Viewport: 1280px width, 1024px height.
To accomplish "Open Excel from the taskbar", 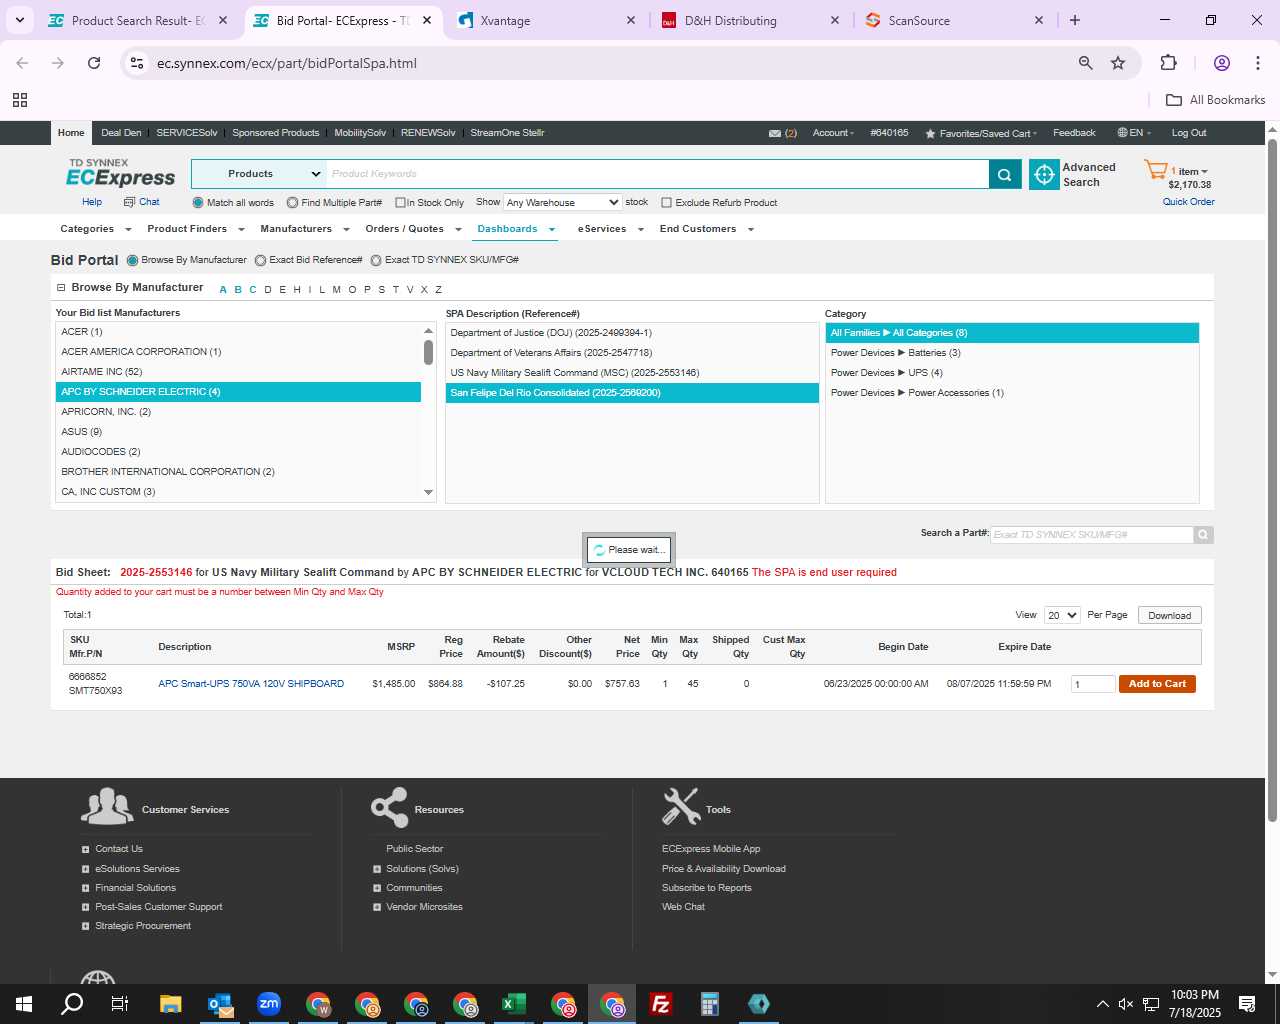I will coord(514,1004).
